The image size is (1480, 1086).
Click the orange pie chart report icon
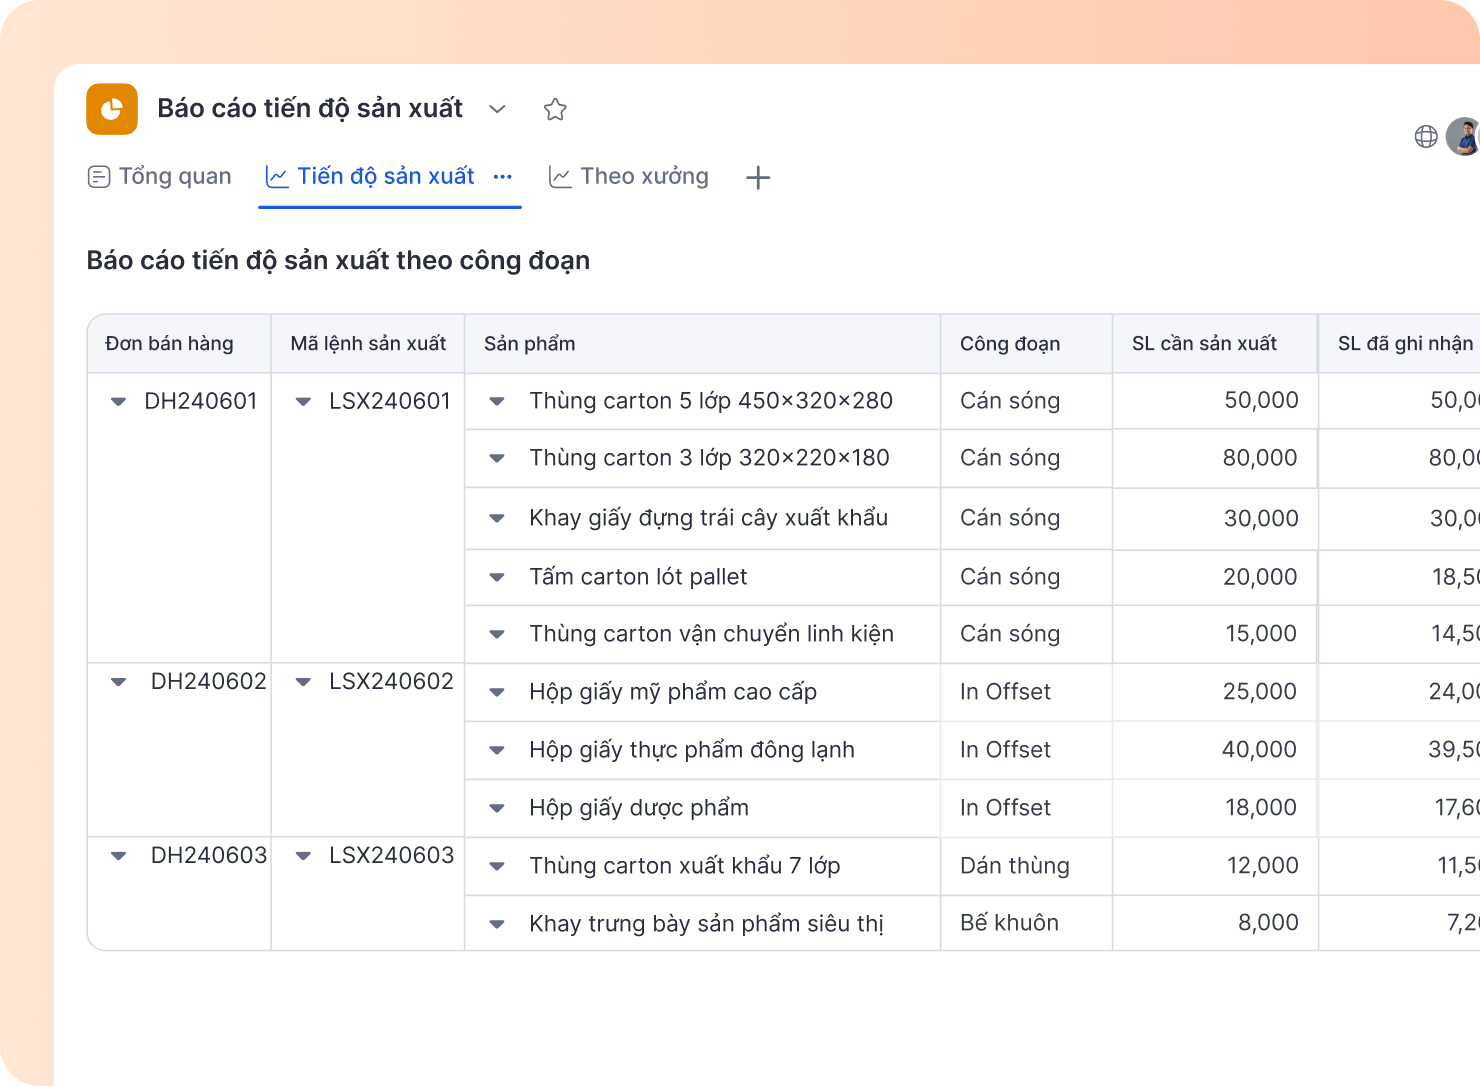(x=112, y=109)
